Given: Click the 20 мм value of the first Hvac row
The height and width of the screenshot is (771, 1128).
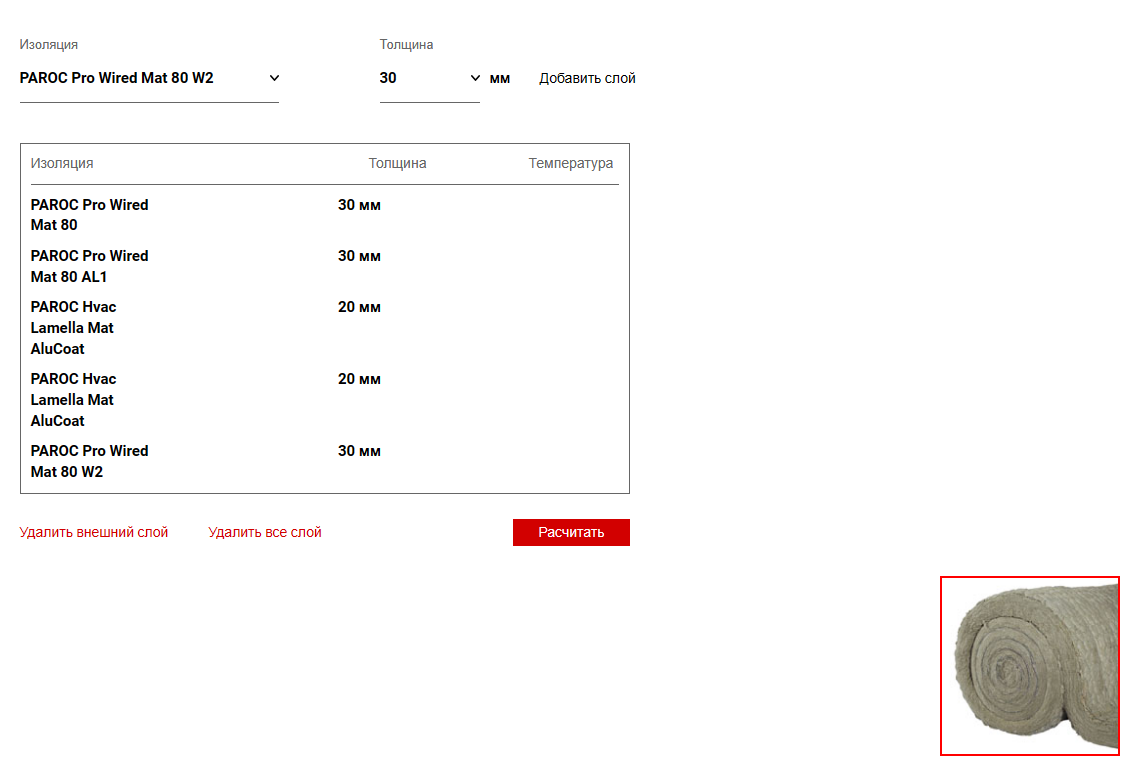Looking at the screenshot, I should (x=359, y=307).
